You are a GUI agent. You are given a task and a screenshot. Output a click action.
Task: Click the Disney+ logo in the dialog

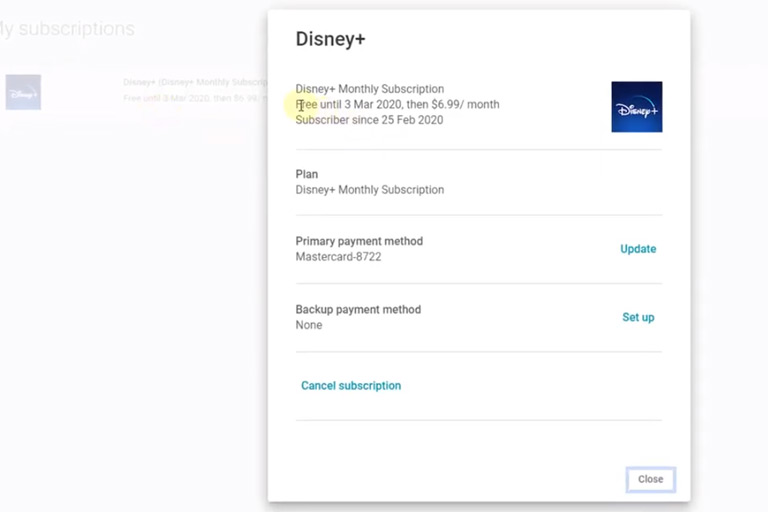point(636,107)
